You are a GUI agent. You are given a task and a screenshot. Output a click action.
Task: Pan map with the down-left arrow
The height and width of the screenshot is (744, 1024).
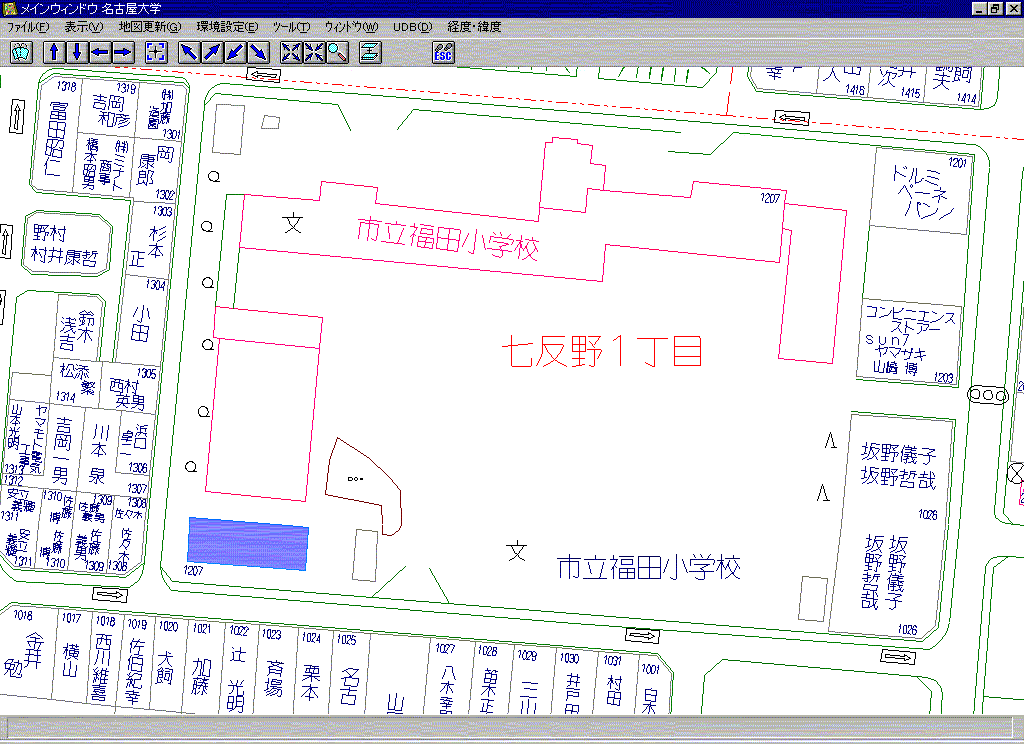(235, 52)
